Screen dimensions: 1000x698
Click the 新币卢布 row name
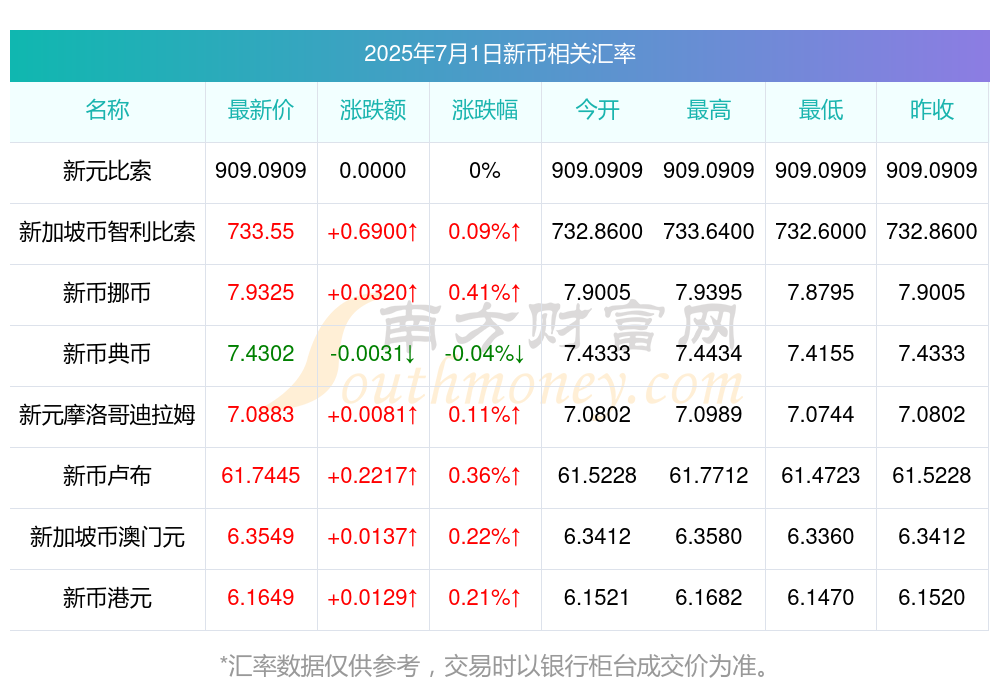coord(107,476)
